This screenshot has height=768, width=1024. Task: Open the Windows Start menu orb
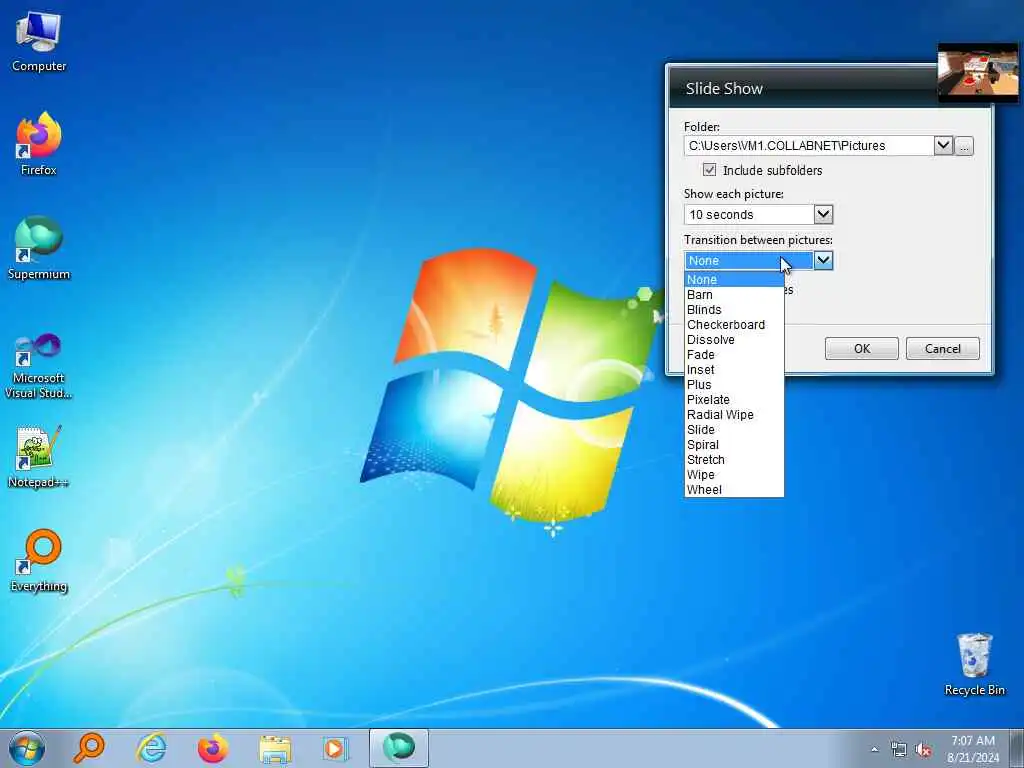(x=27, y=748)
